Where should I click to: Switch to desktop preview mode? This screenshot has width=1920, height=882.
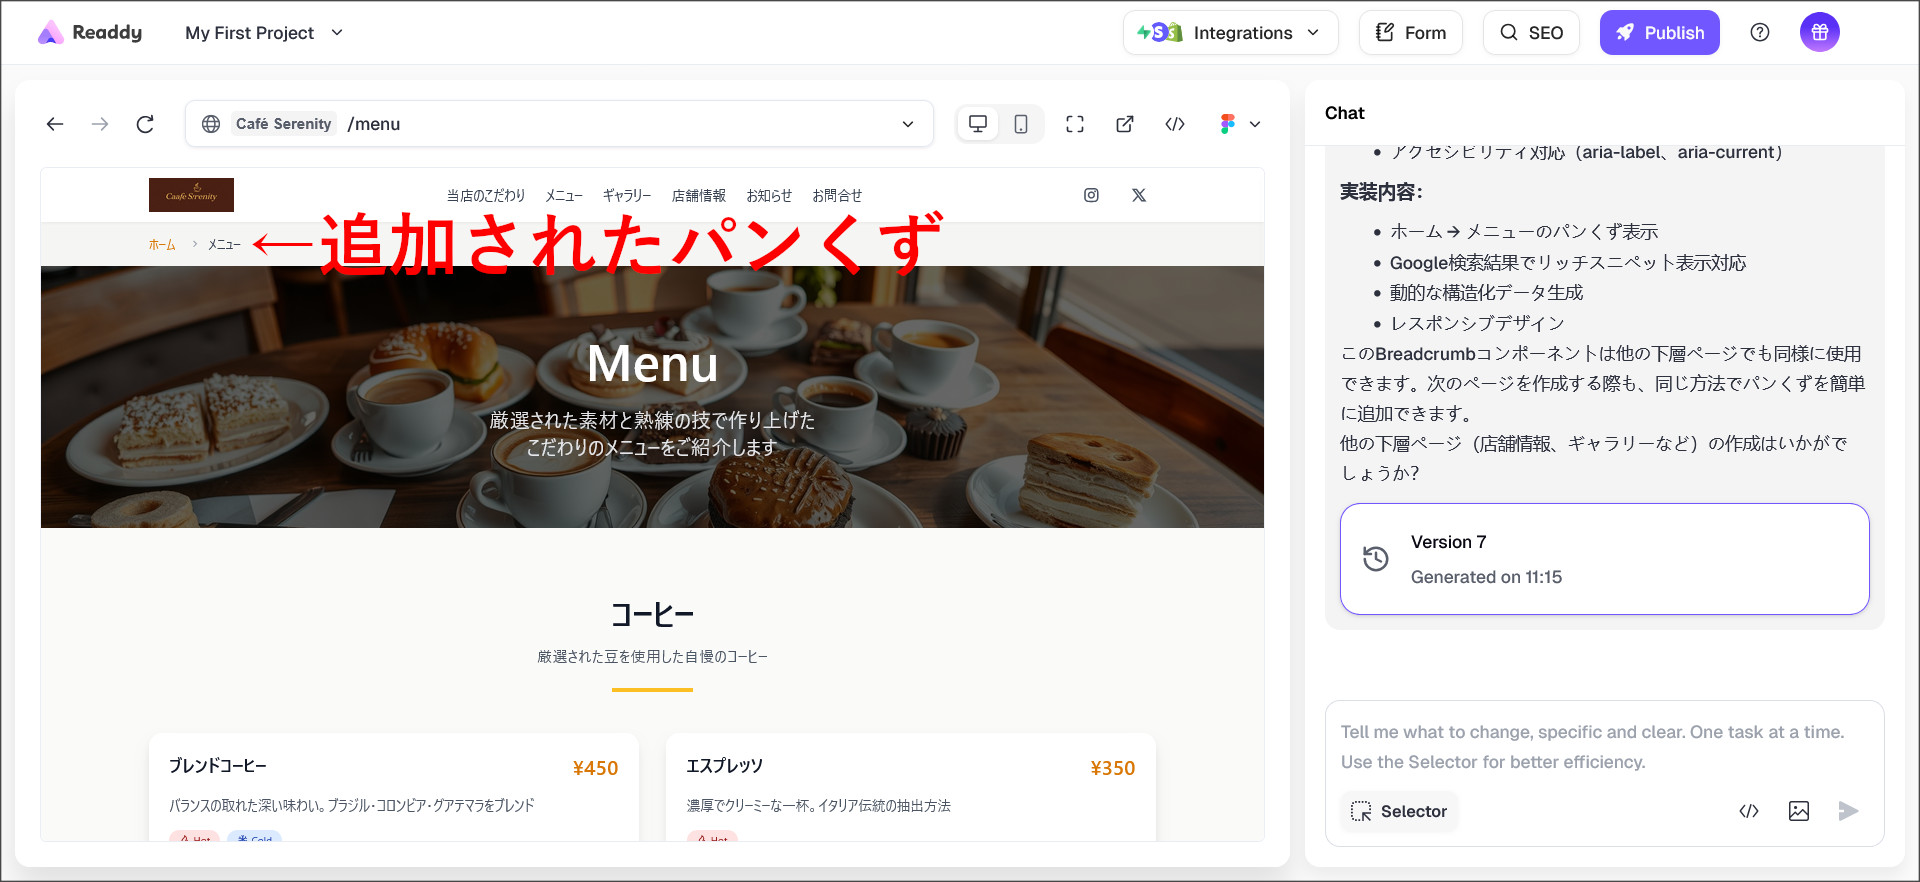coord(978,124)
